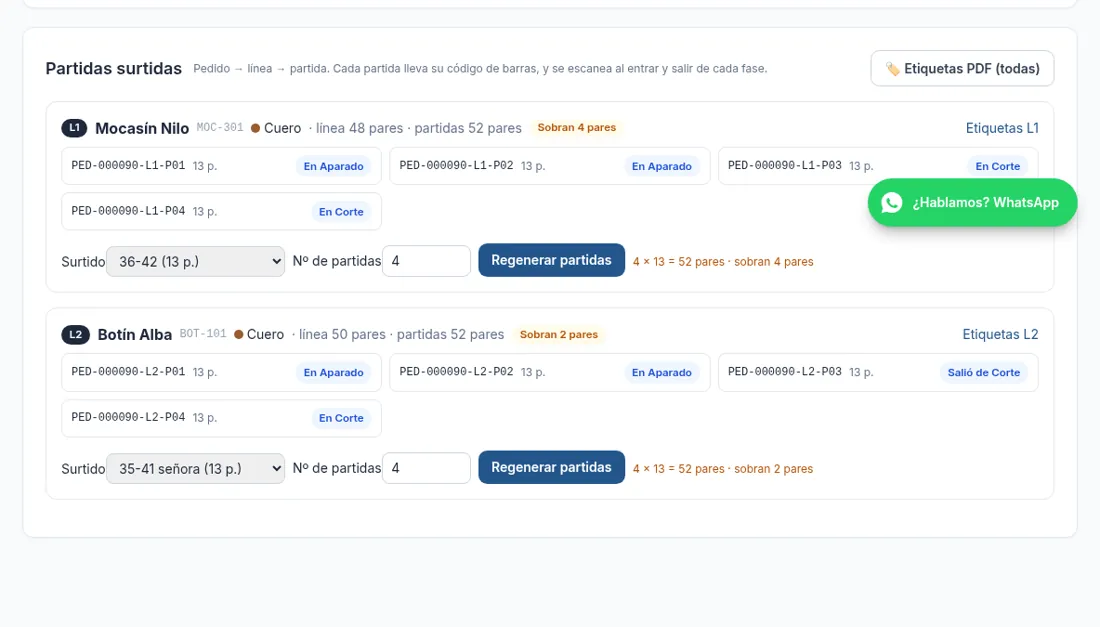Select partida PED-000090-L1-P04
The width and height of the screenshot is (1100, 627).
click(222, 211)
